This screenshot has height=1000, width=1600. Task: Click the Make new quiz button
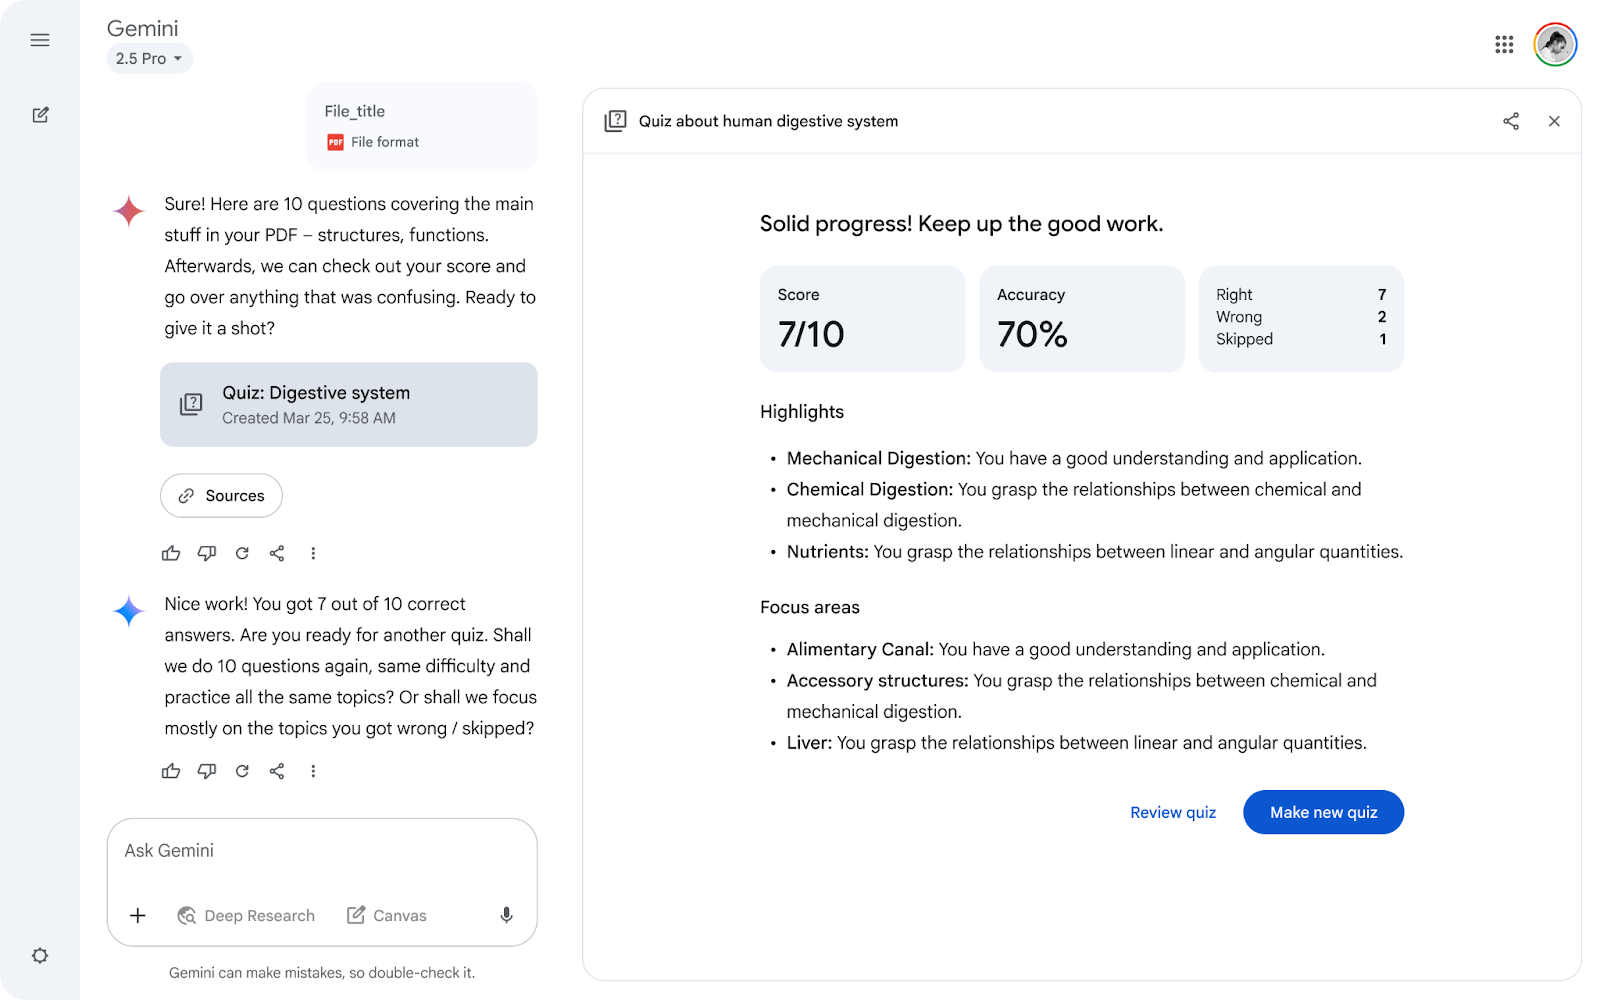tap(1323, 812)
